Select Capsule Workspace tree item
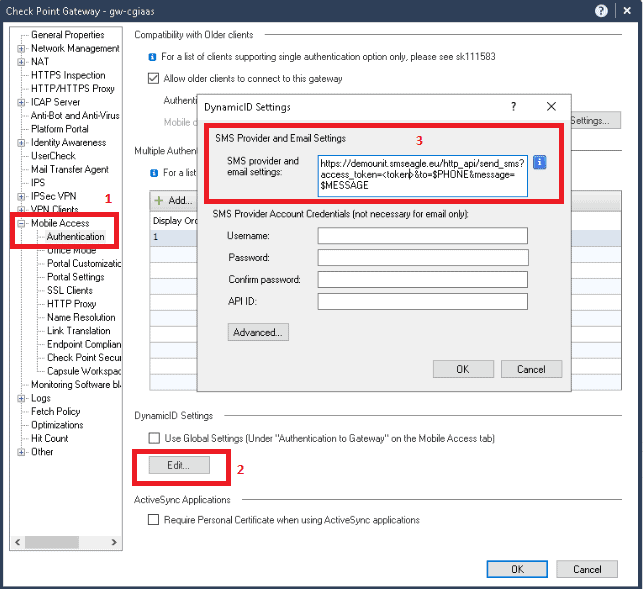 [84, 371]
